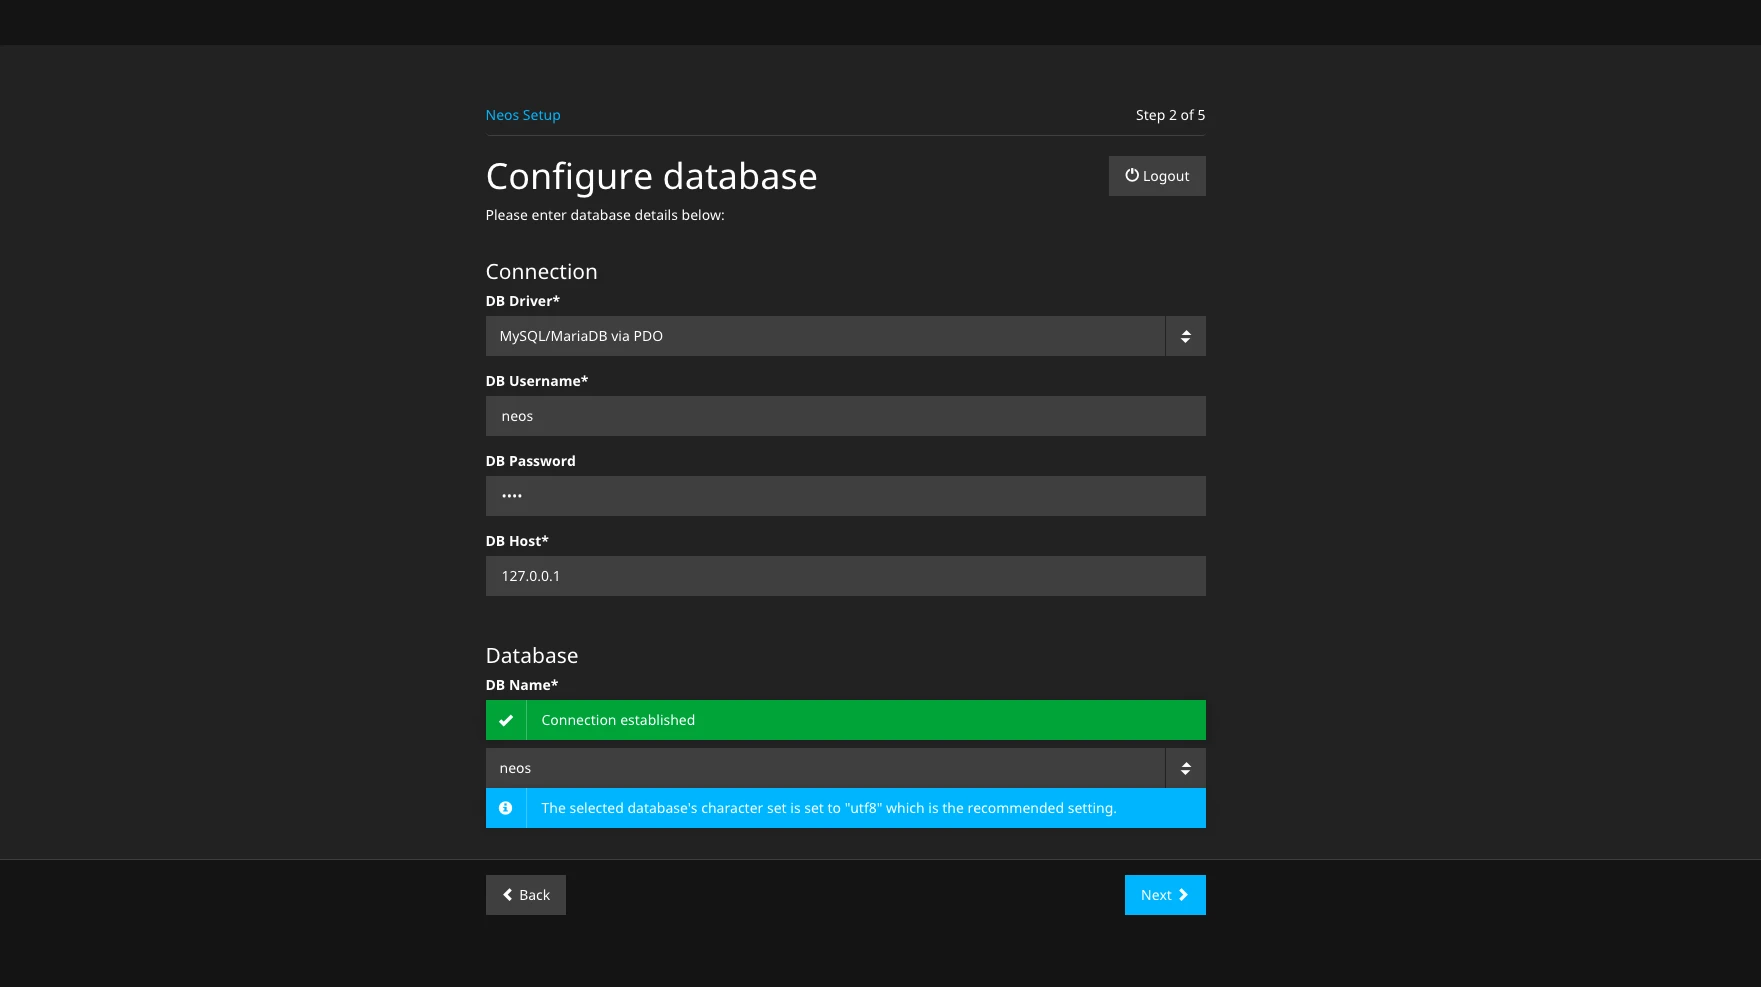Click the 'DB Password' label

[x=531, y=461]
